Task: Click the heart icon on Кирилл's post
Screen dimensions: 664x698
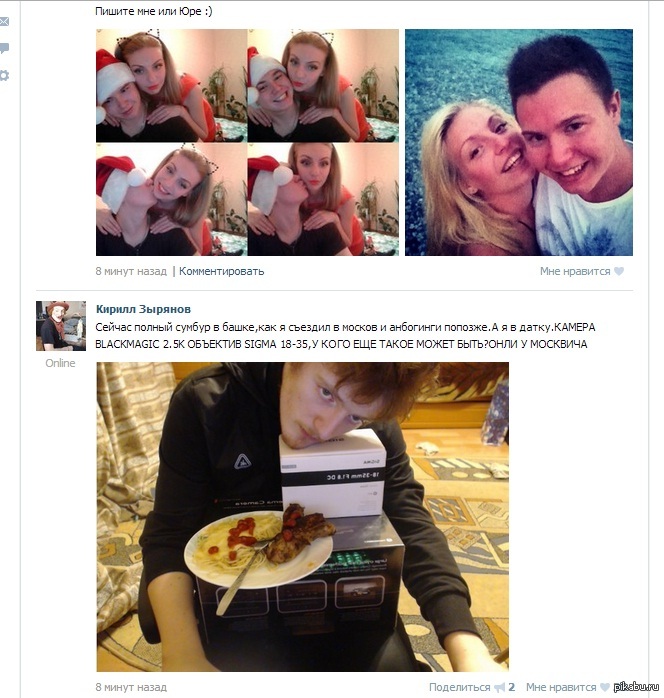Action: point(605,687)
